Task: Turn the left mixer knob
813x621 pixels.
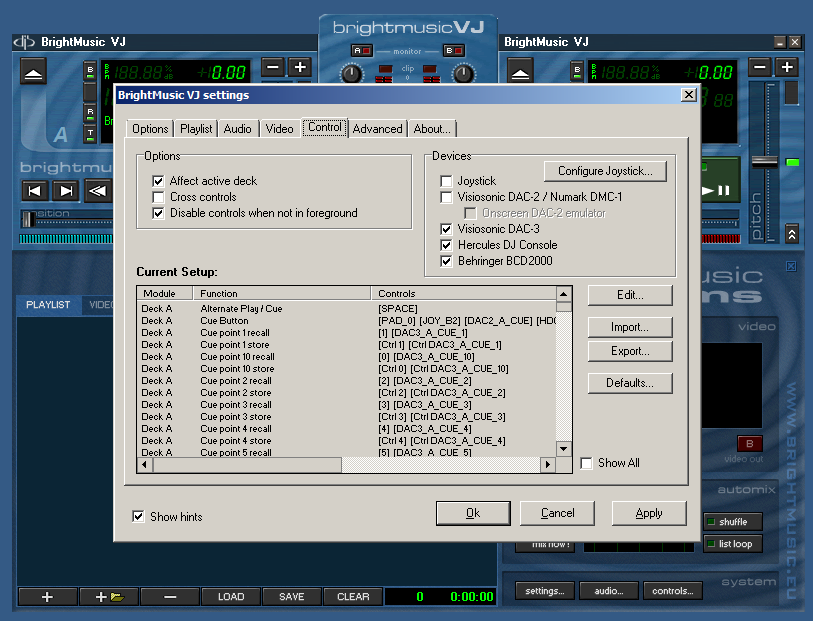Action: [x=352, y=74]
